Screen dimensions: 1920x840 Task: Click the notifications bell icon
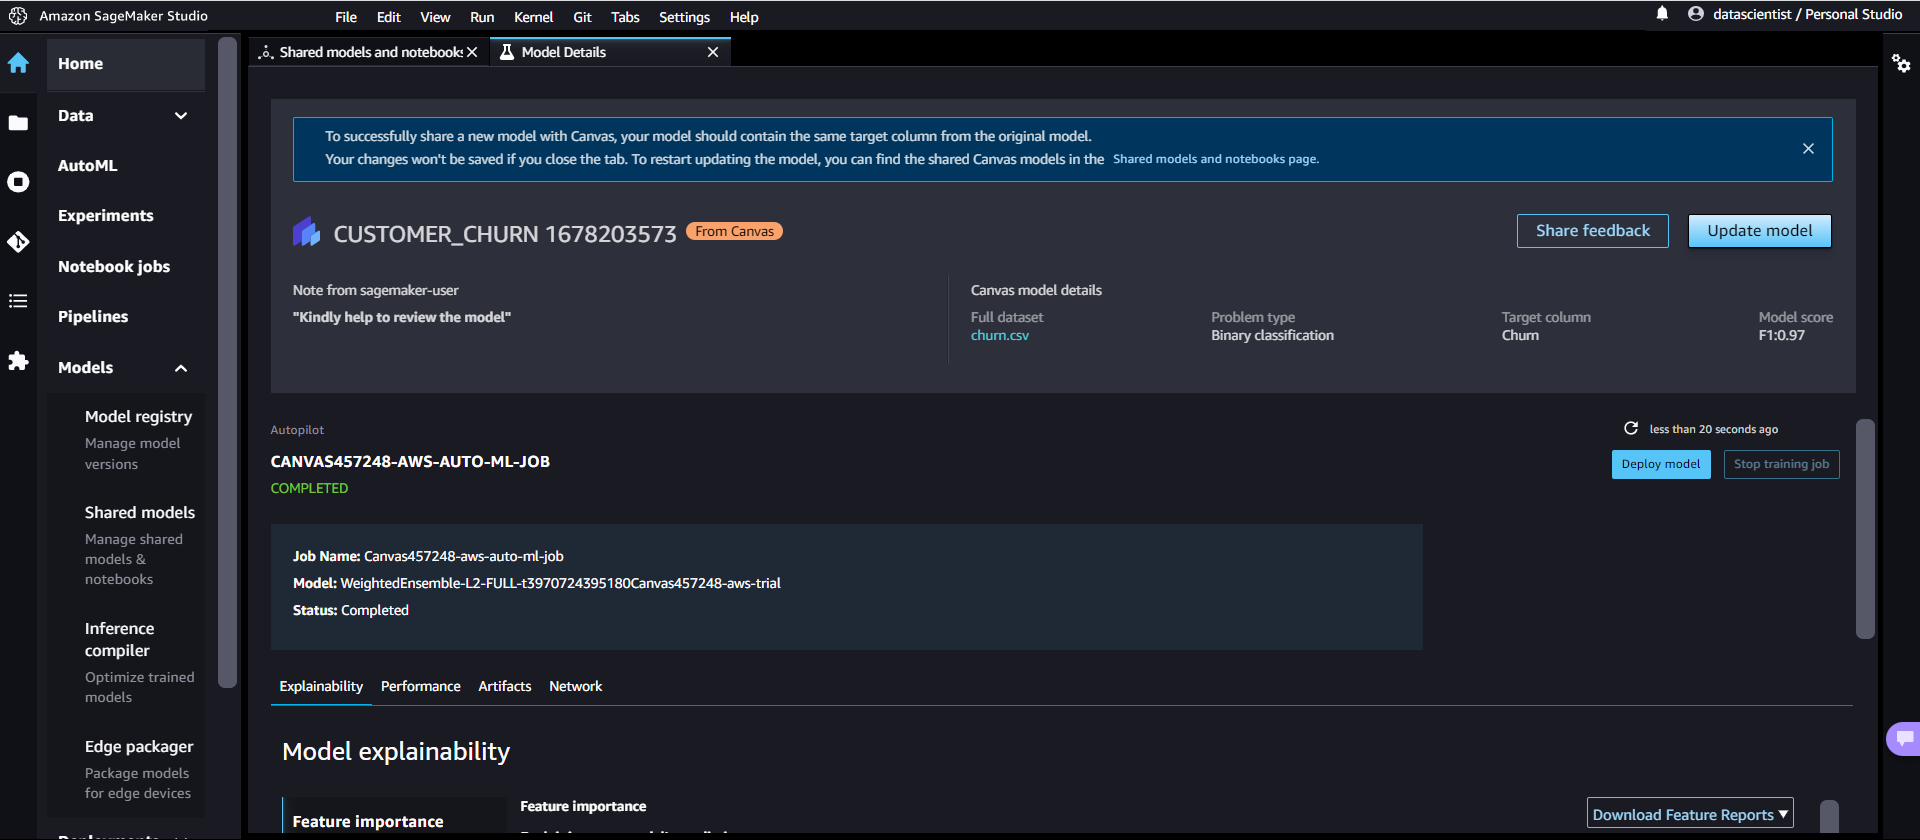(x=1662, y=14)
